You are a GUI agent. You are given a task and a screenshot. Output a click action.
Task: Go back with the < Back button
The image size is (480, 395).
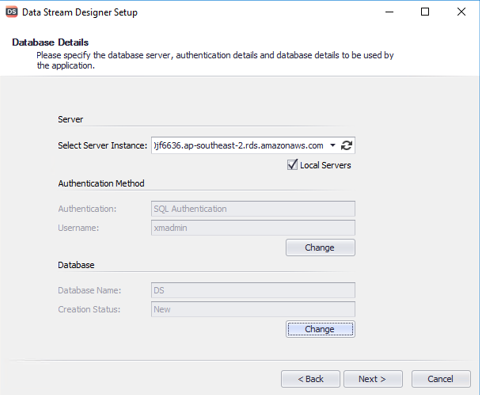310,379
